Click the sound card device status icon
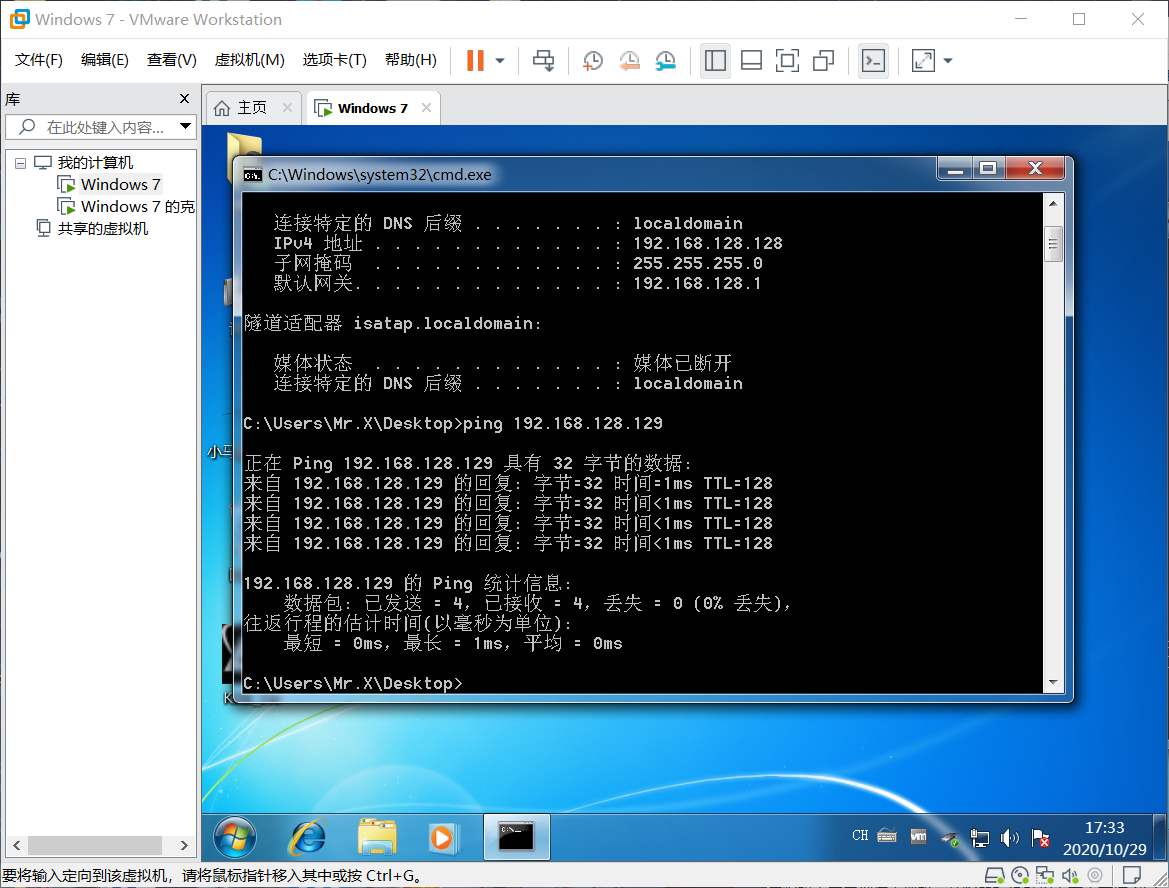The height and width of the screenshot is (888, 1169). pos(1070,875)
